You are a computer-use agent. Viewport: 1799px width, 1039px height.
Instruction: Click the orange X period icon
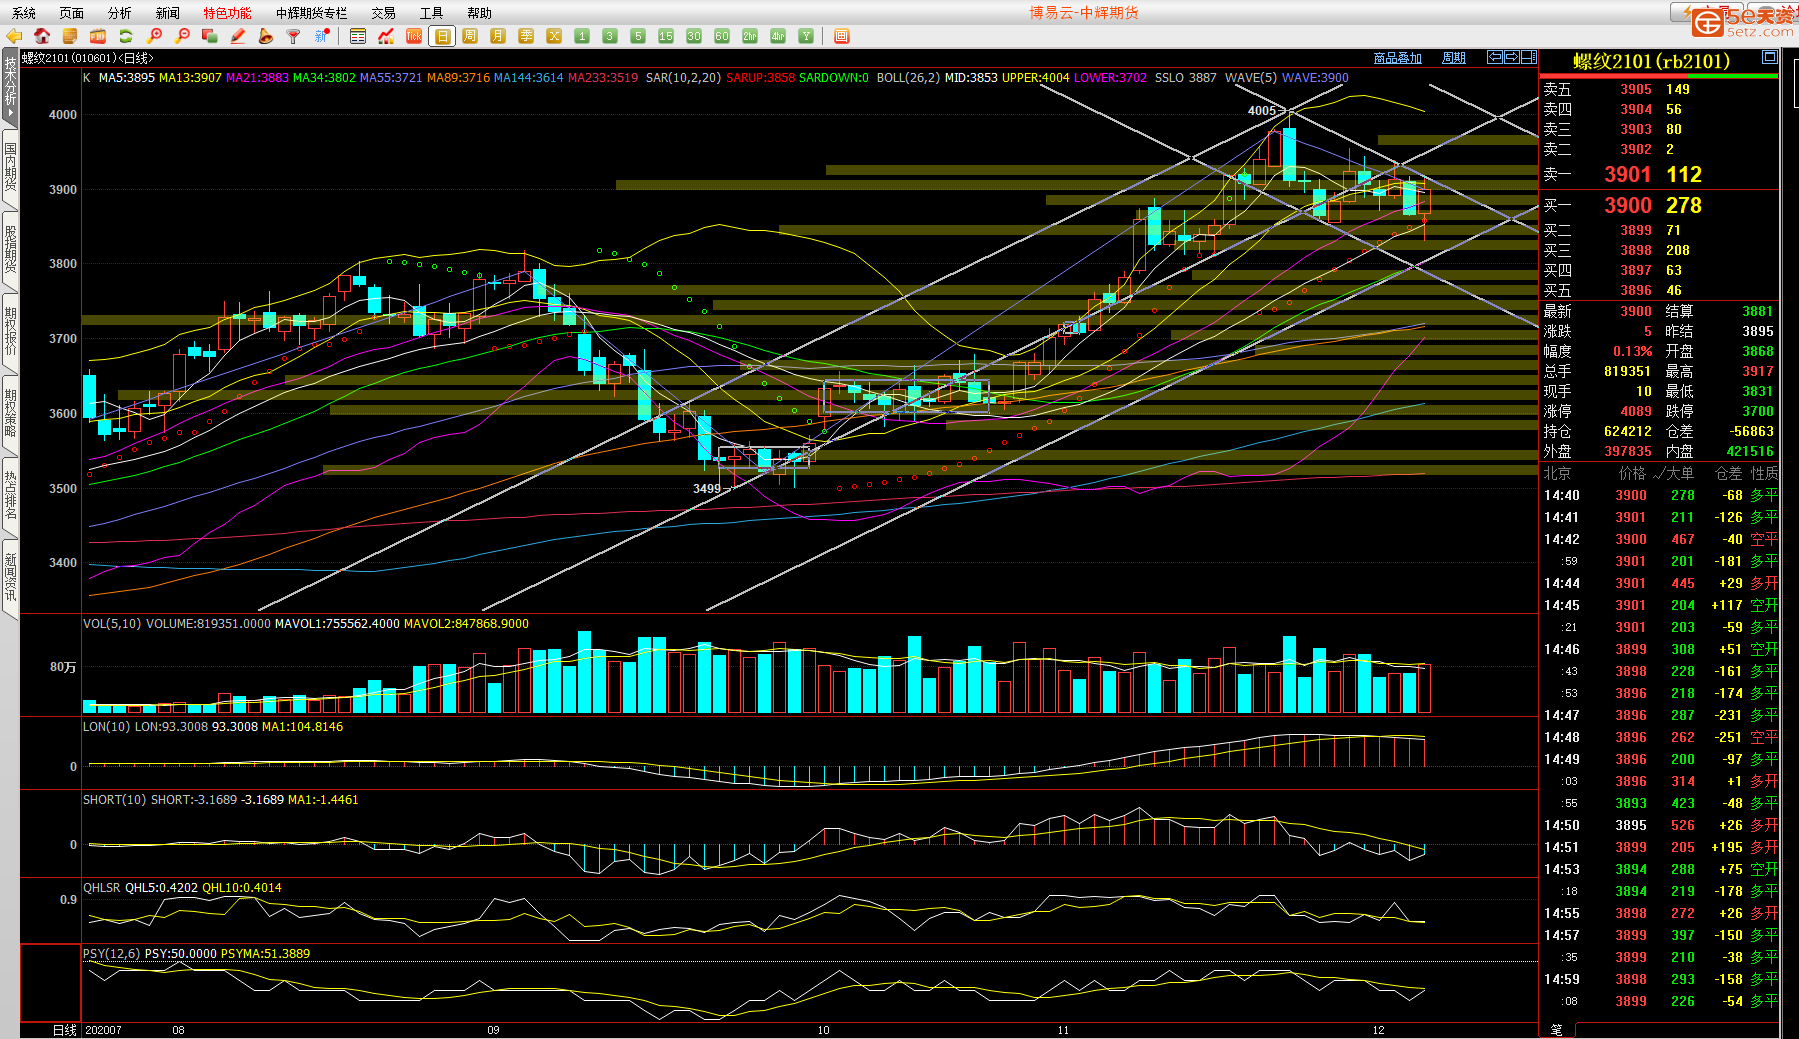(x=554, y=36)
